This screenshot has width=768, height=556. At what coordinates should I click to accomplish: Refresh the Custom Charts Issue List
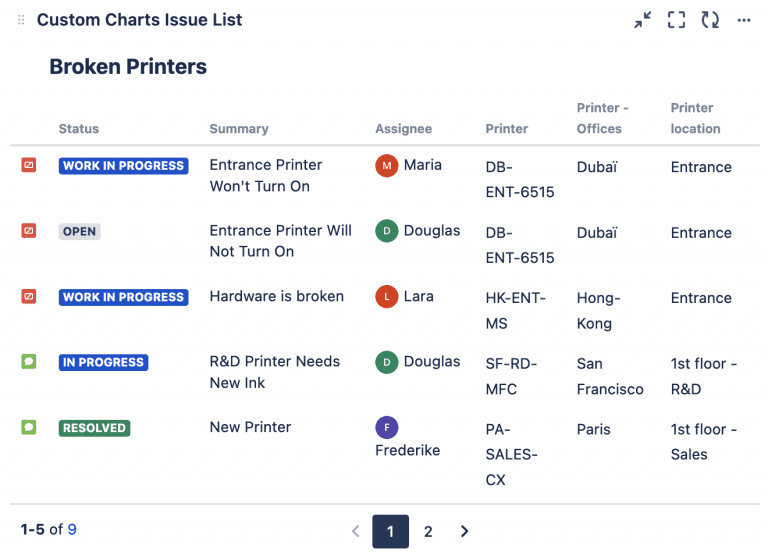[x=710, y=20]
